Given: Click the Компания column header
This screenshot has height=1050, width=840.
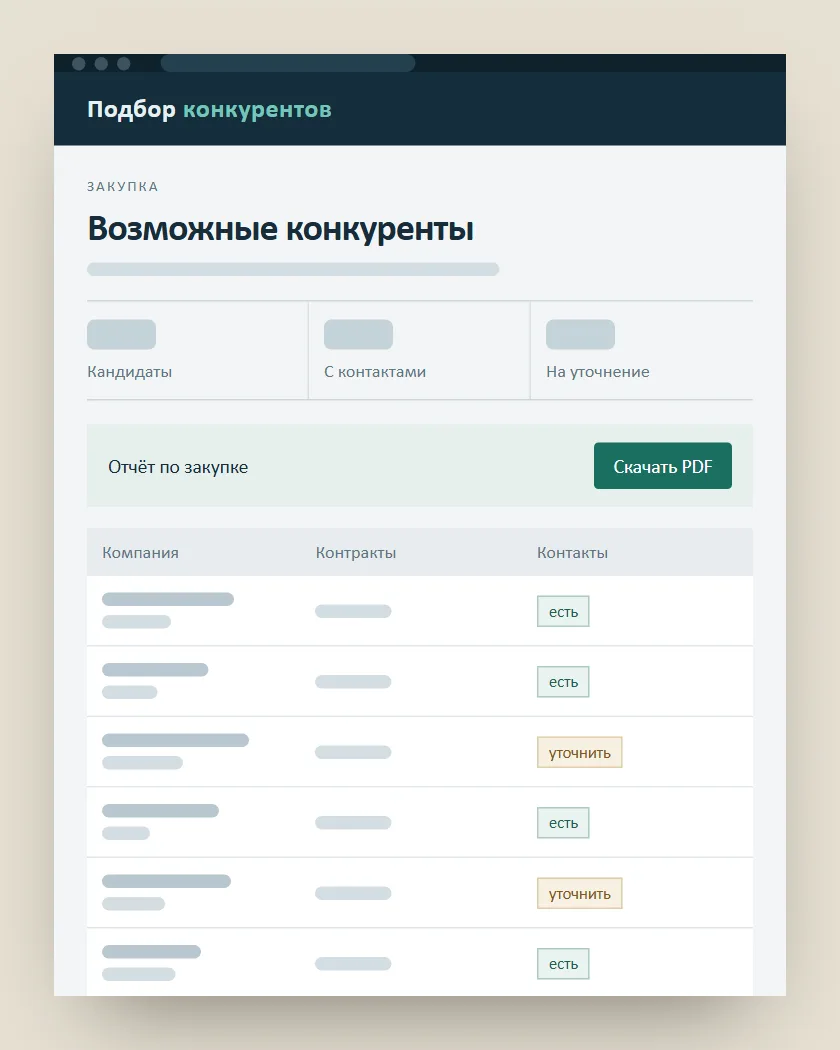Looking at the screenshot, I should tap(141, 552).
